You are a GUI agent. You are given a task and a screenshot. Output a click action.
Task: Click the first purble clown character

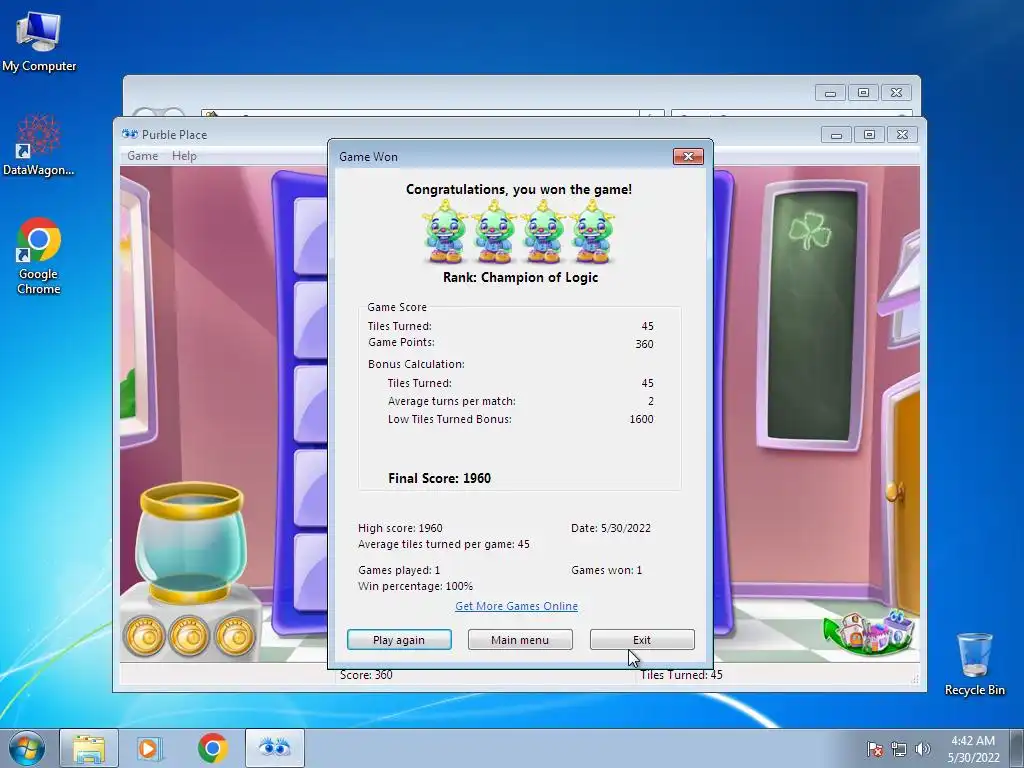point(445,232)
